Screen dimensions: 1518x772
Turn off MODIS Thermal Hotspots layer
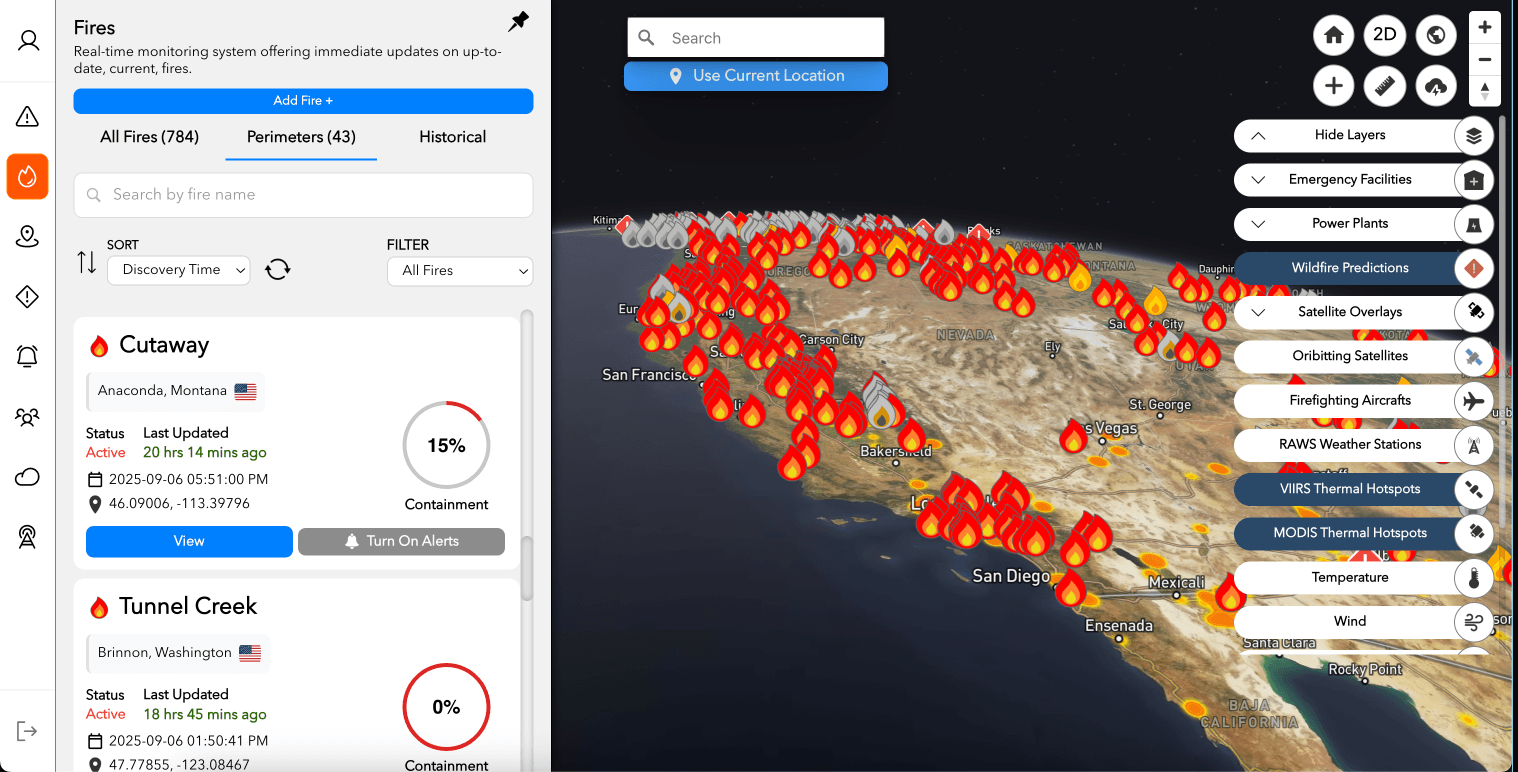[1363, 533]
